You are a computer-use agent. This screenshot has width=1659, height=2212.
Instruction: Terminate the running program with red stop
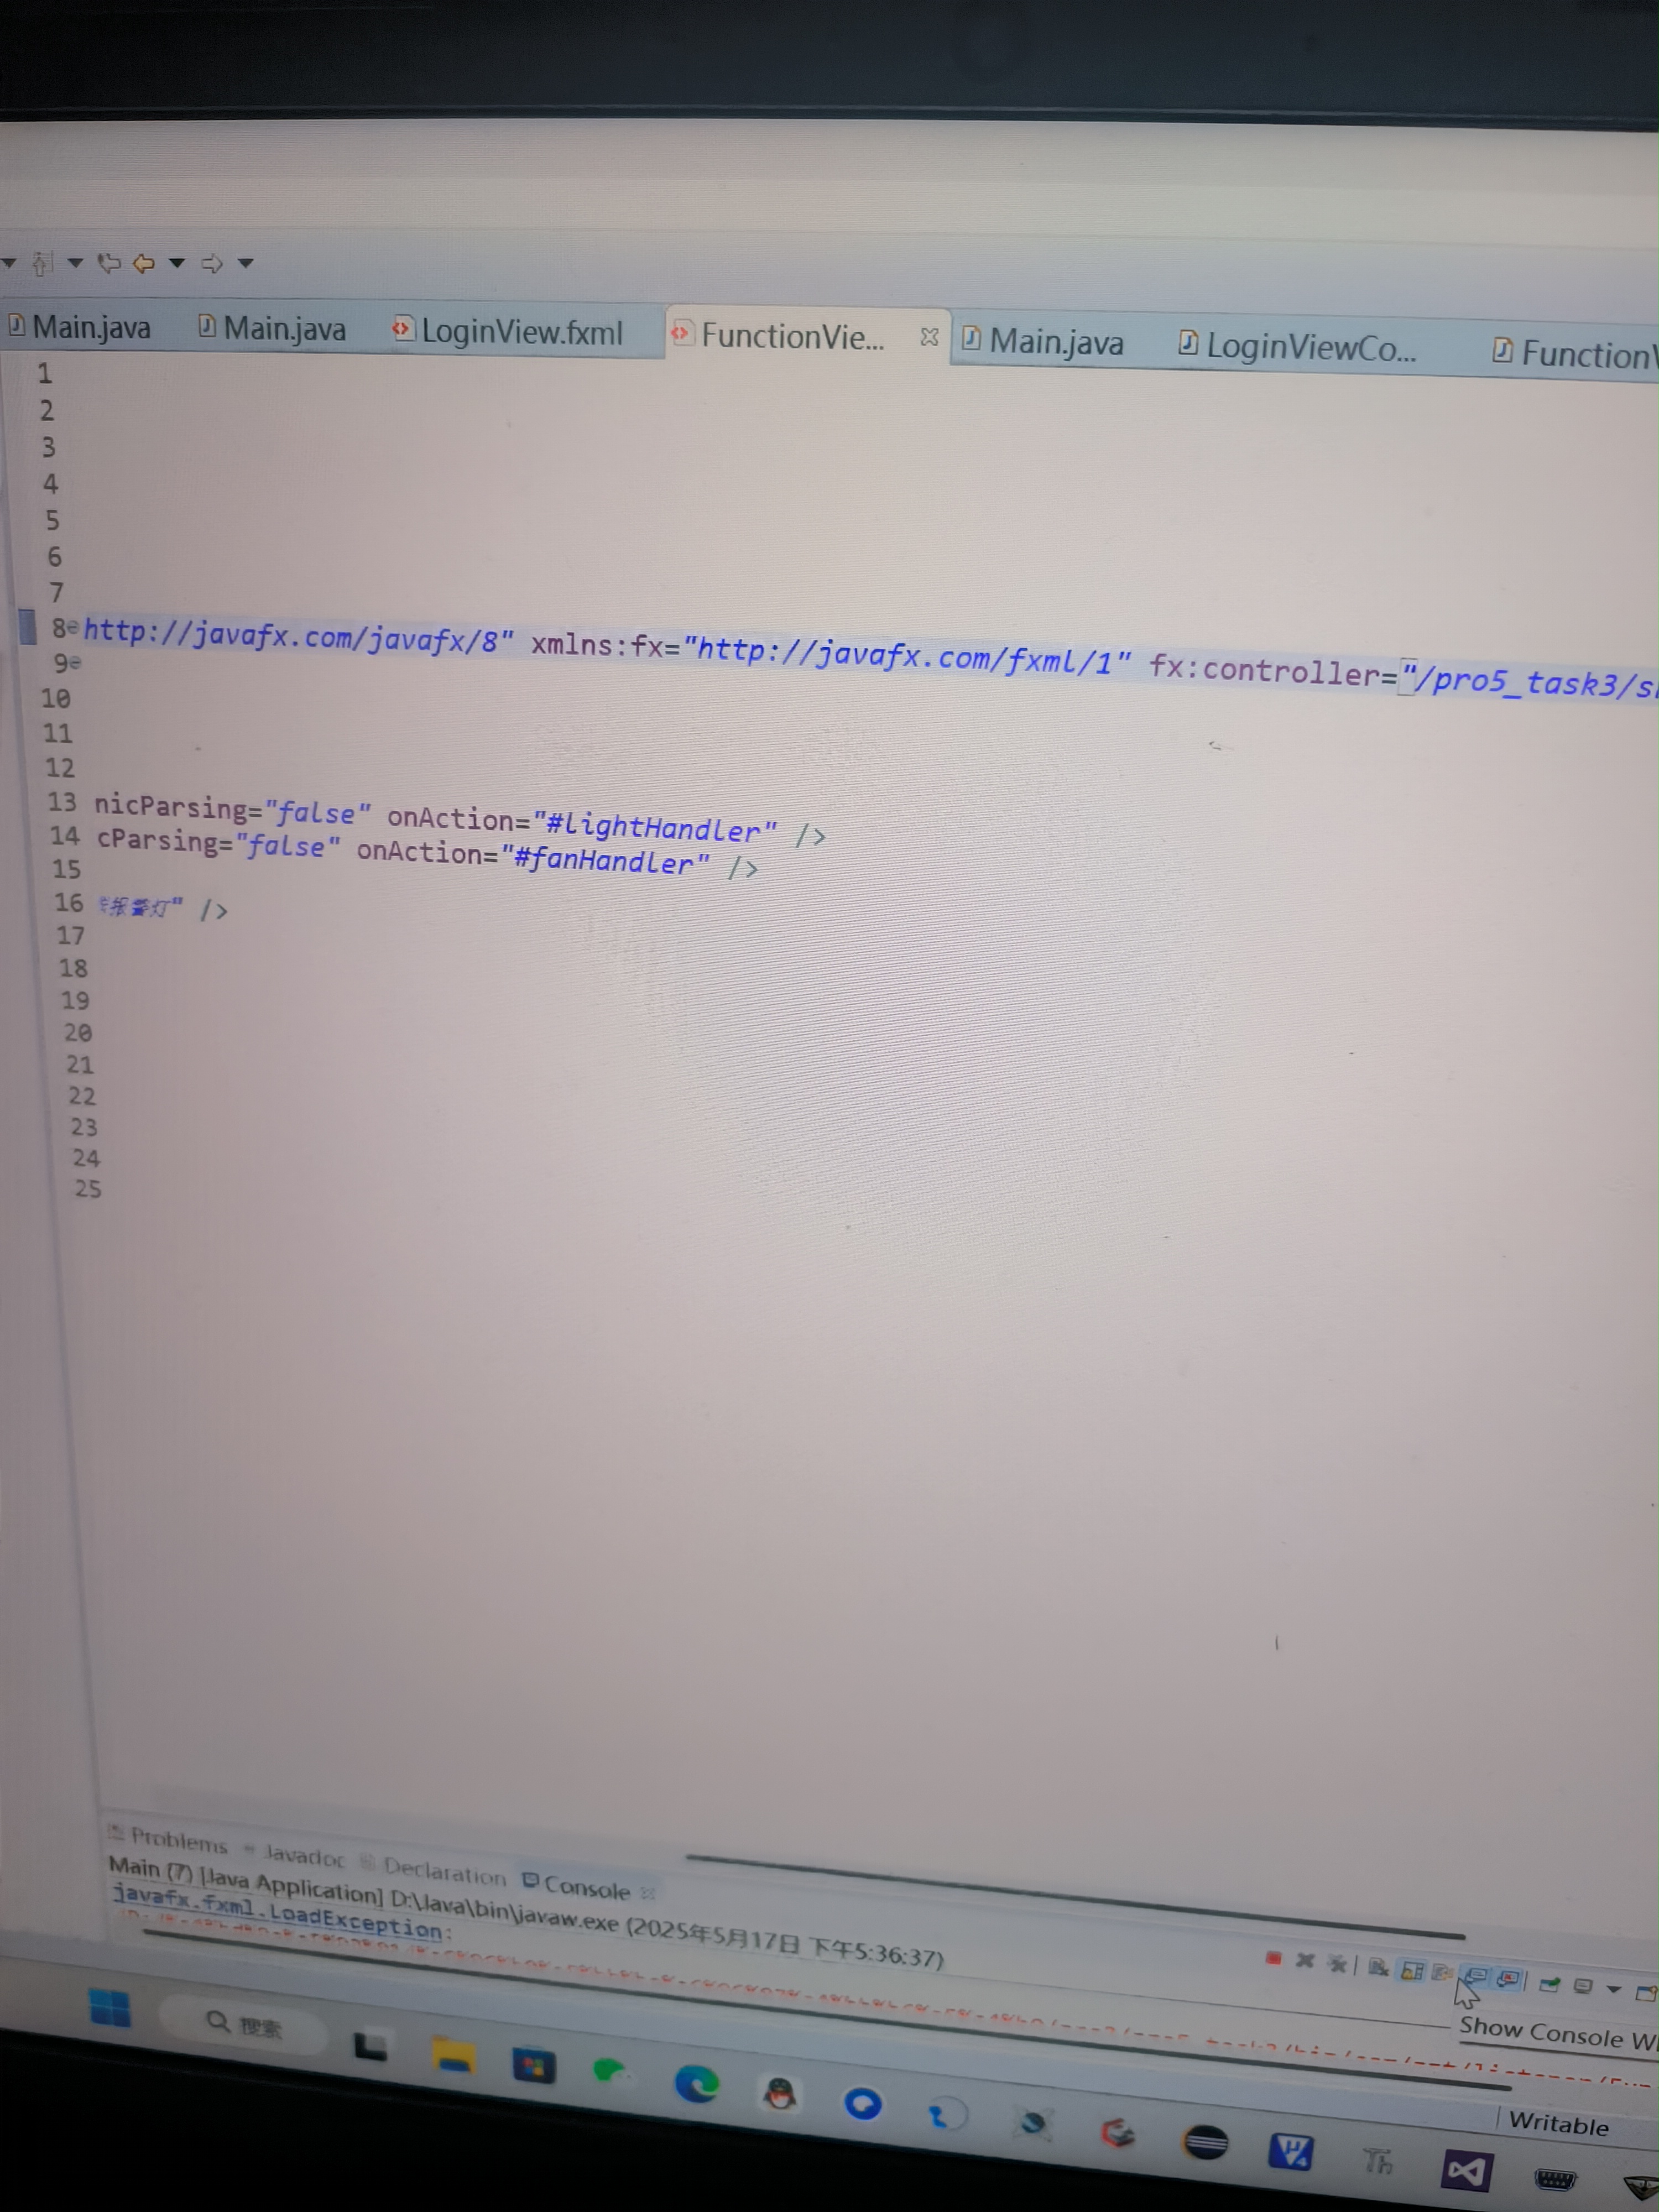[x=1273, y=1958]
